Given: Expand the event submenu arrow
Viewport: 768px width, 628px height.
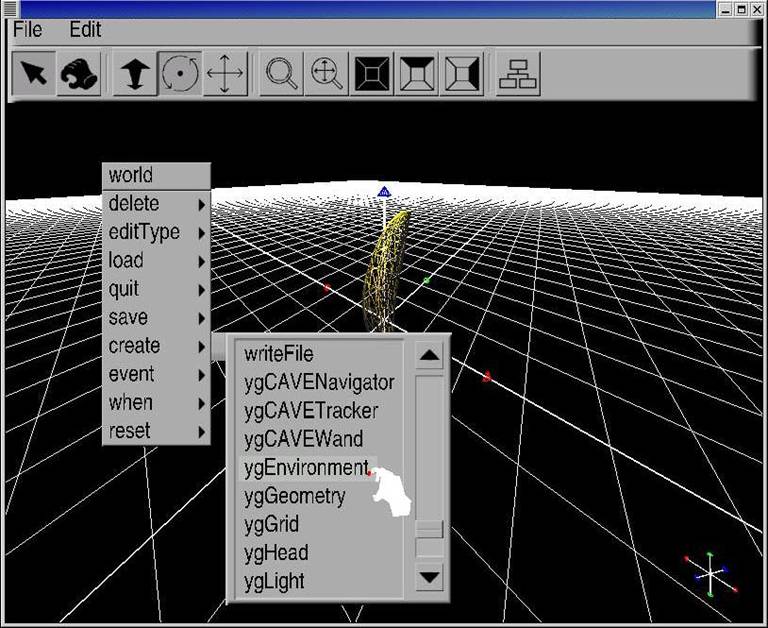Looking at the screenshot, I should [x=201, y=375].
